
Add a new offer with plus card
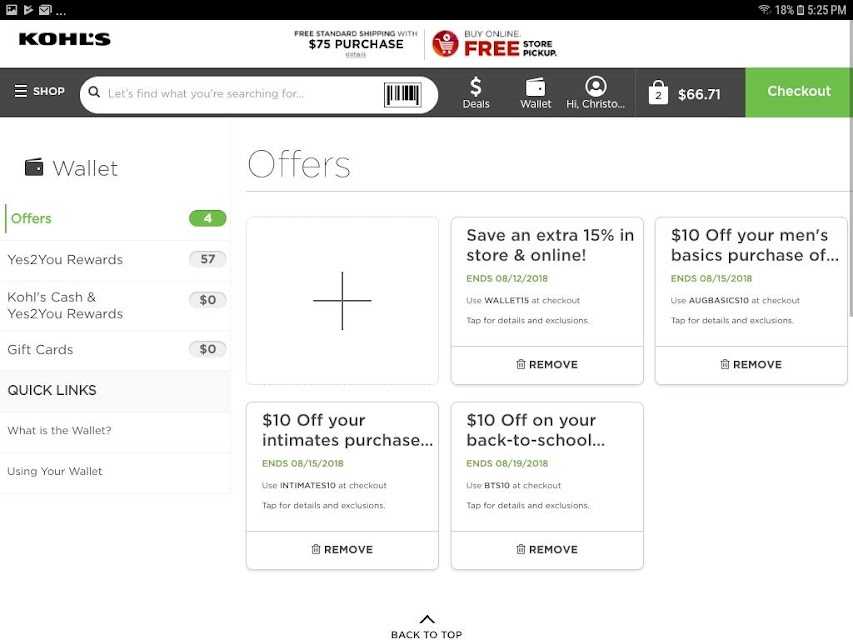click(x=342, y=300)
